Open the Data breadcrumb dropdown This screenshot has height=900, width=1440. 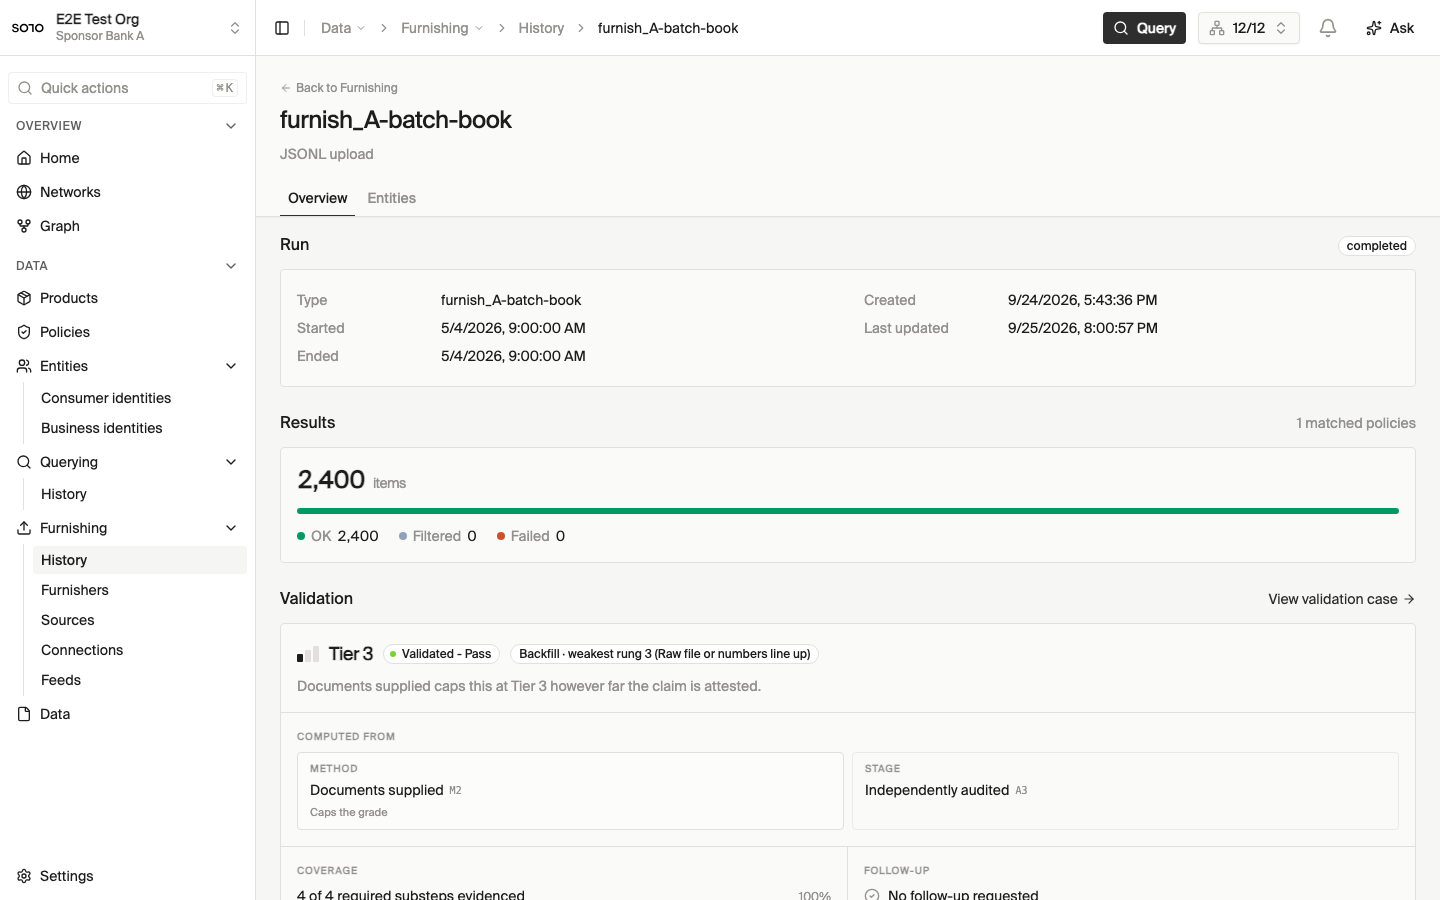point(343,28)
